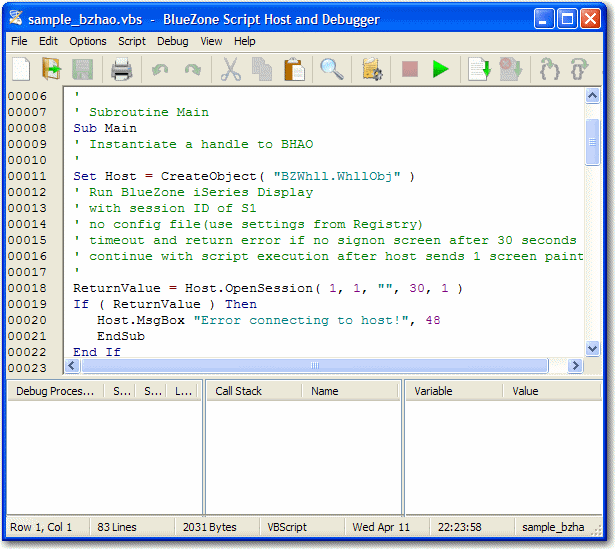Click the vertical scrollbar thumb
Image resolution: width=615 pixels, height=549 pixels.
592,142
